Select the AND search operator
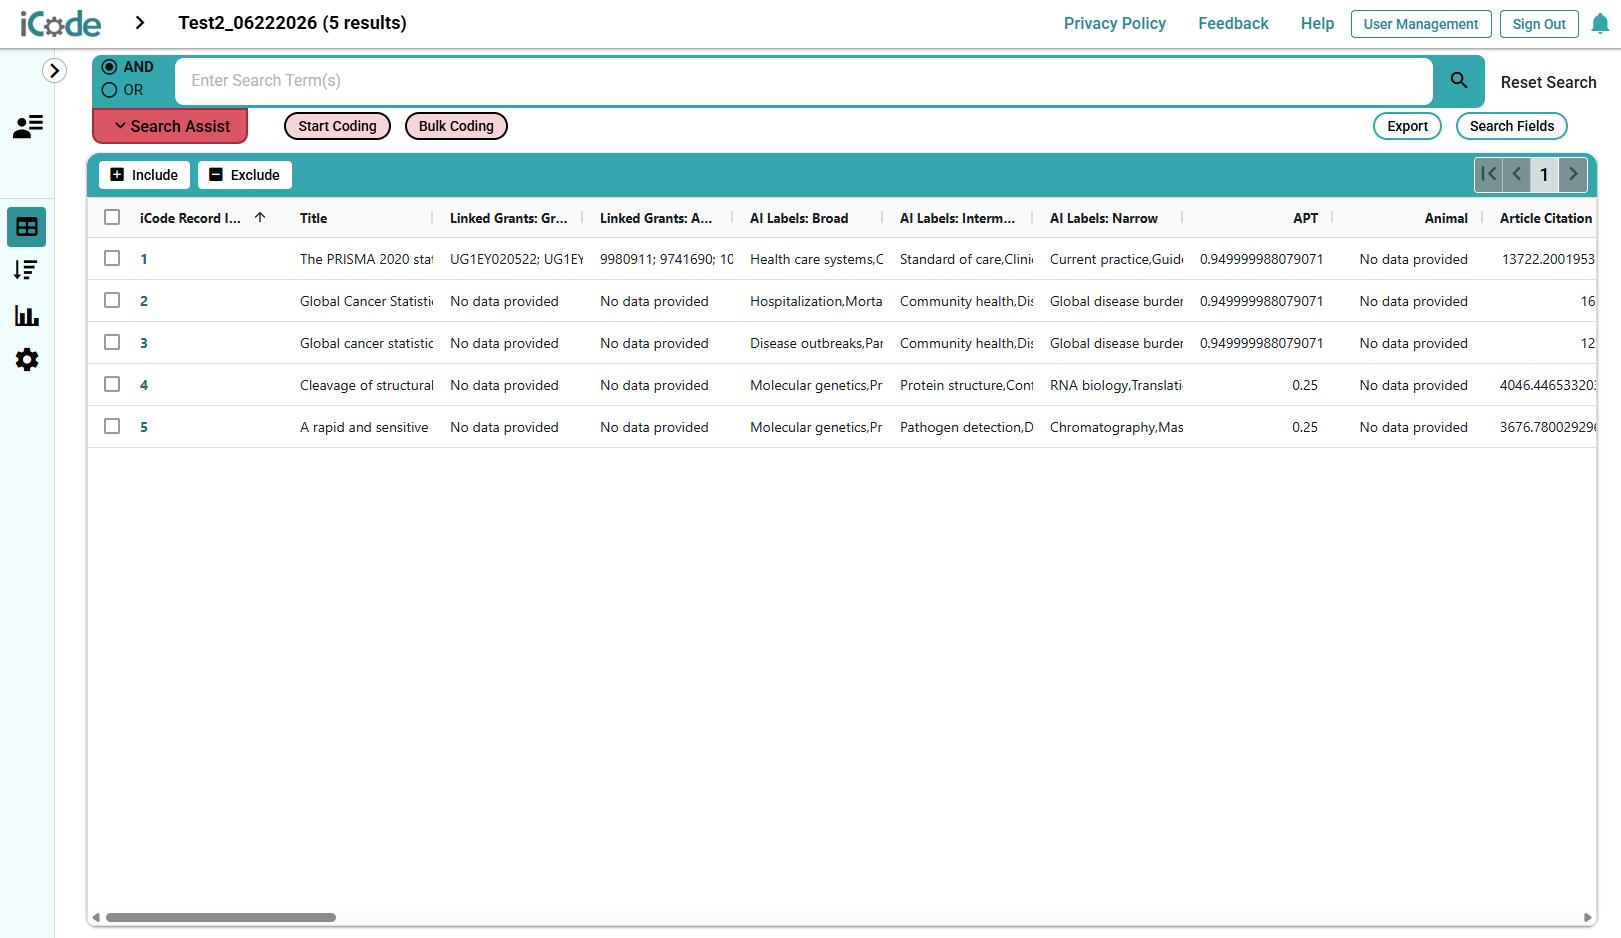 110,67
